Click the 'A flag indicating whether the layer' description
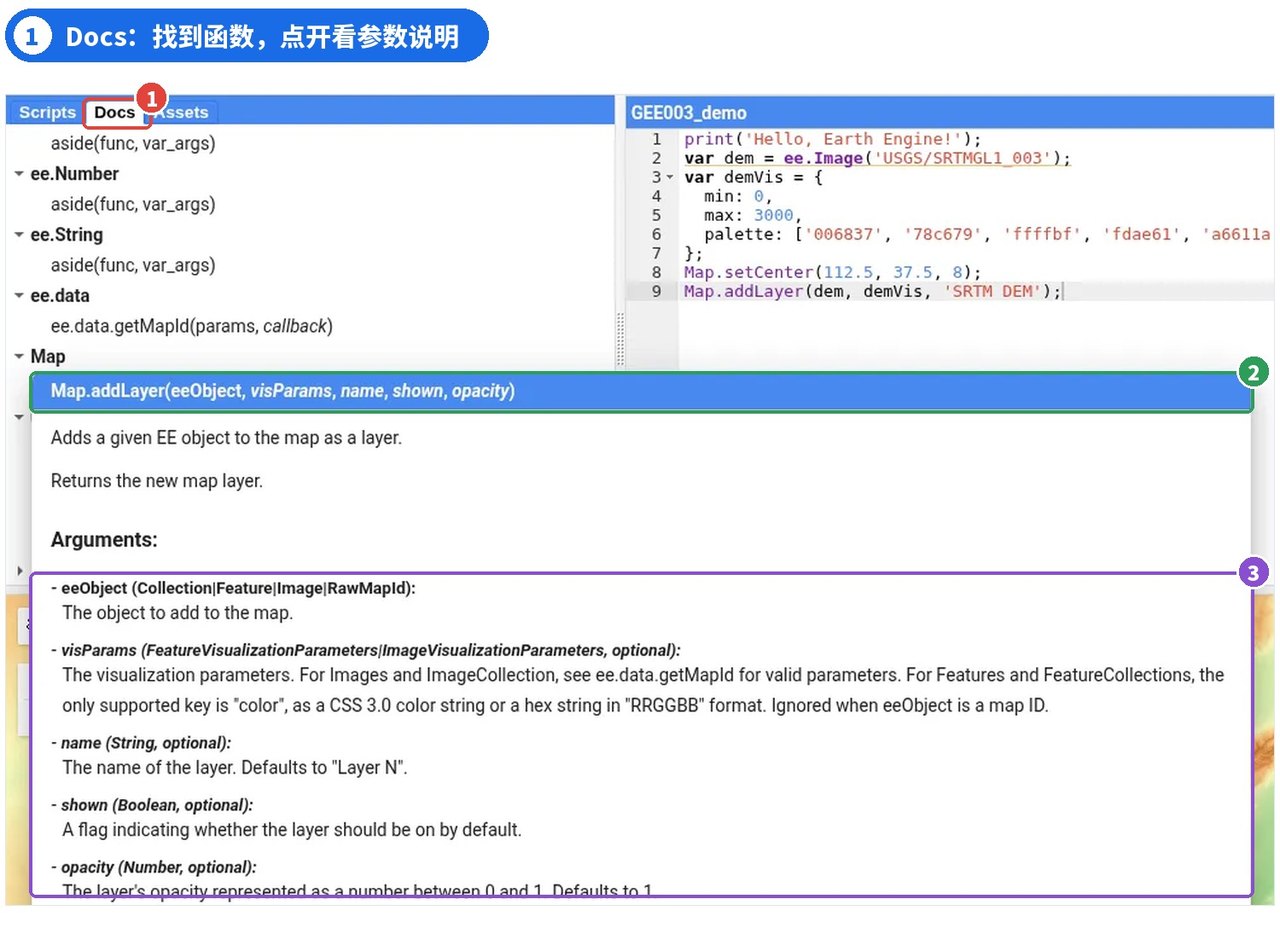This screenshot has width=1280, height=928. click(x=292, y=830)
